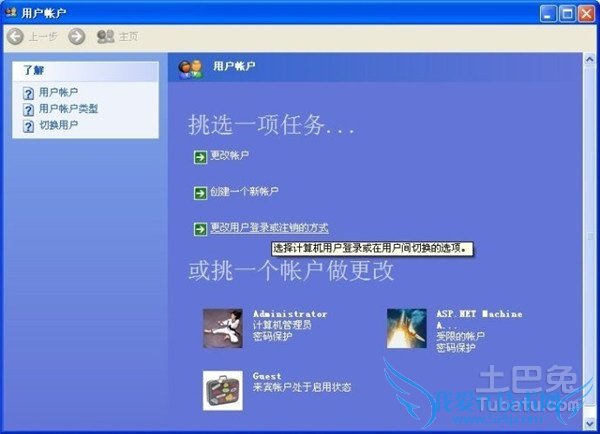Open help icon beside 用户帐户 topic
This screenshot has width=600, height=434.
[28, 93]
